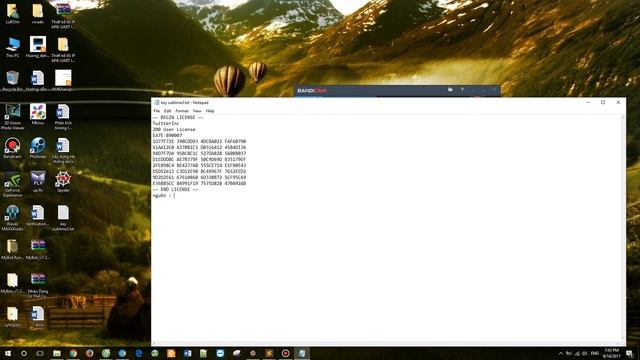
Task: Select the Spyder desktop shortcut
Action: coord(63,182)
